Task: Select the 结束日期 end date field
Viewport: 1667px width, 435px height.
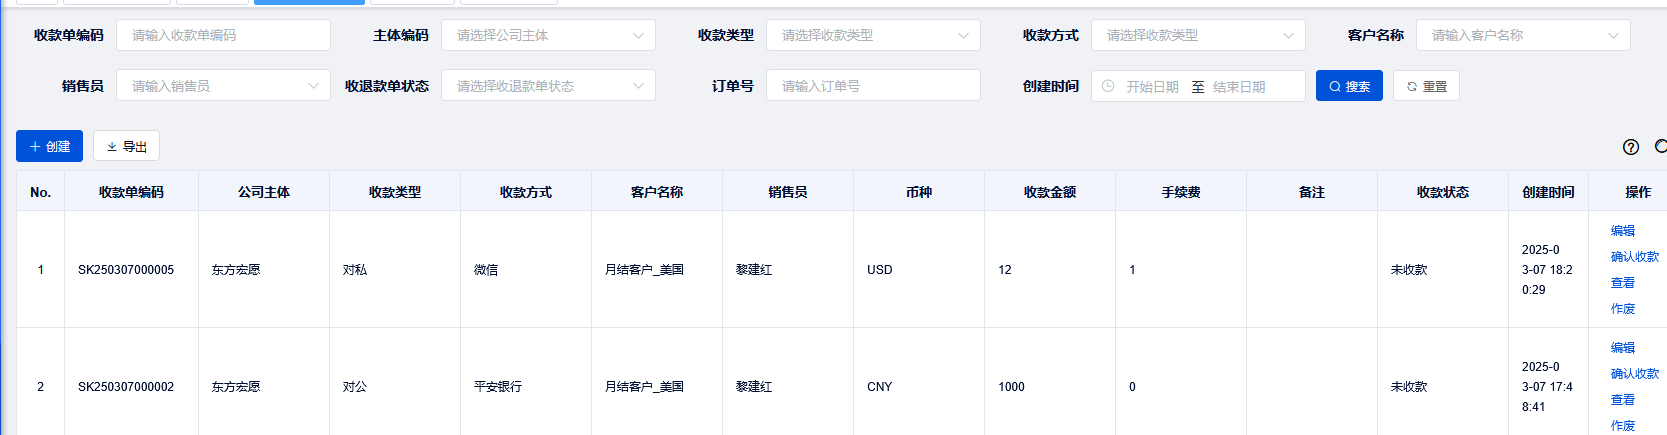Action: (x=1239, y=87)
